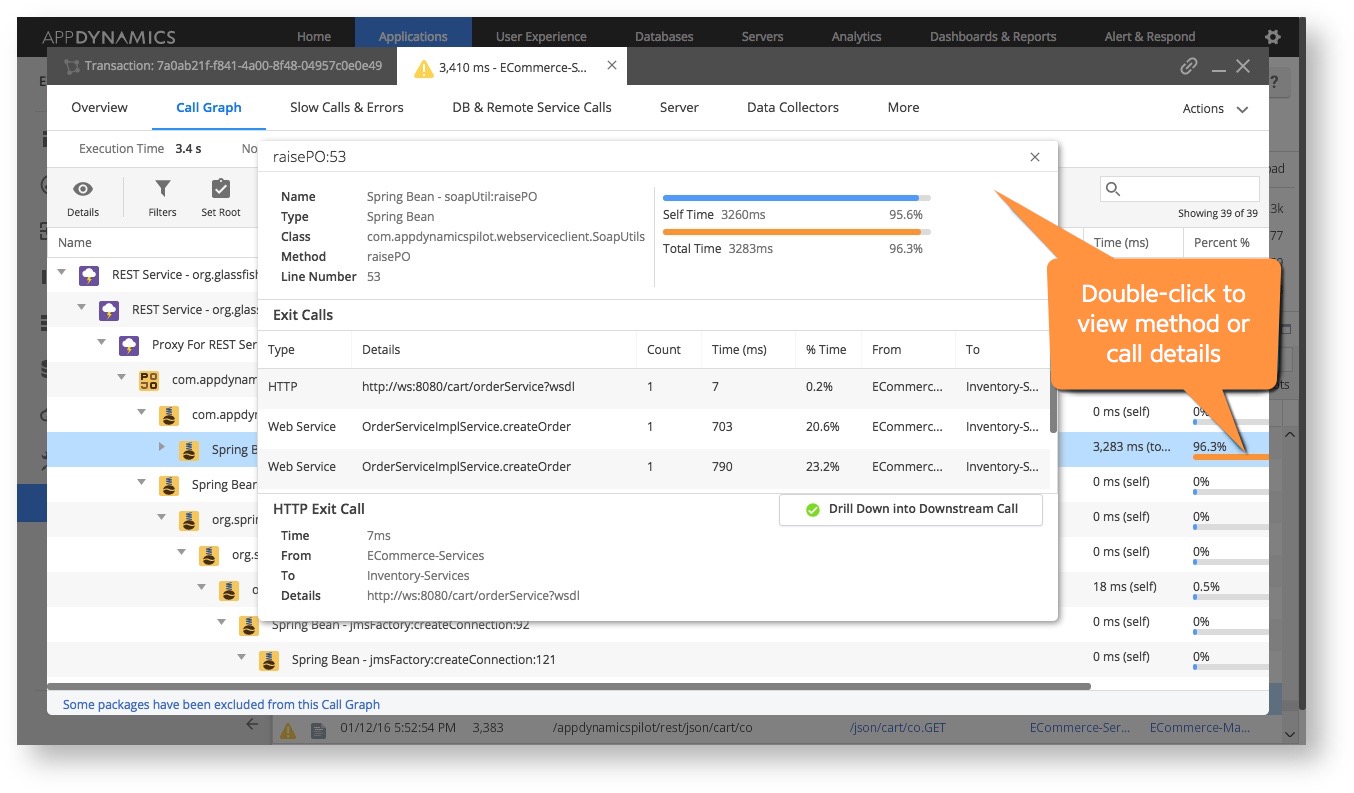1354x793 pixels.
Task: Click the purple REST Service root node icon
Action: 89,275
